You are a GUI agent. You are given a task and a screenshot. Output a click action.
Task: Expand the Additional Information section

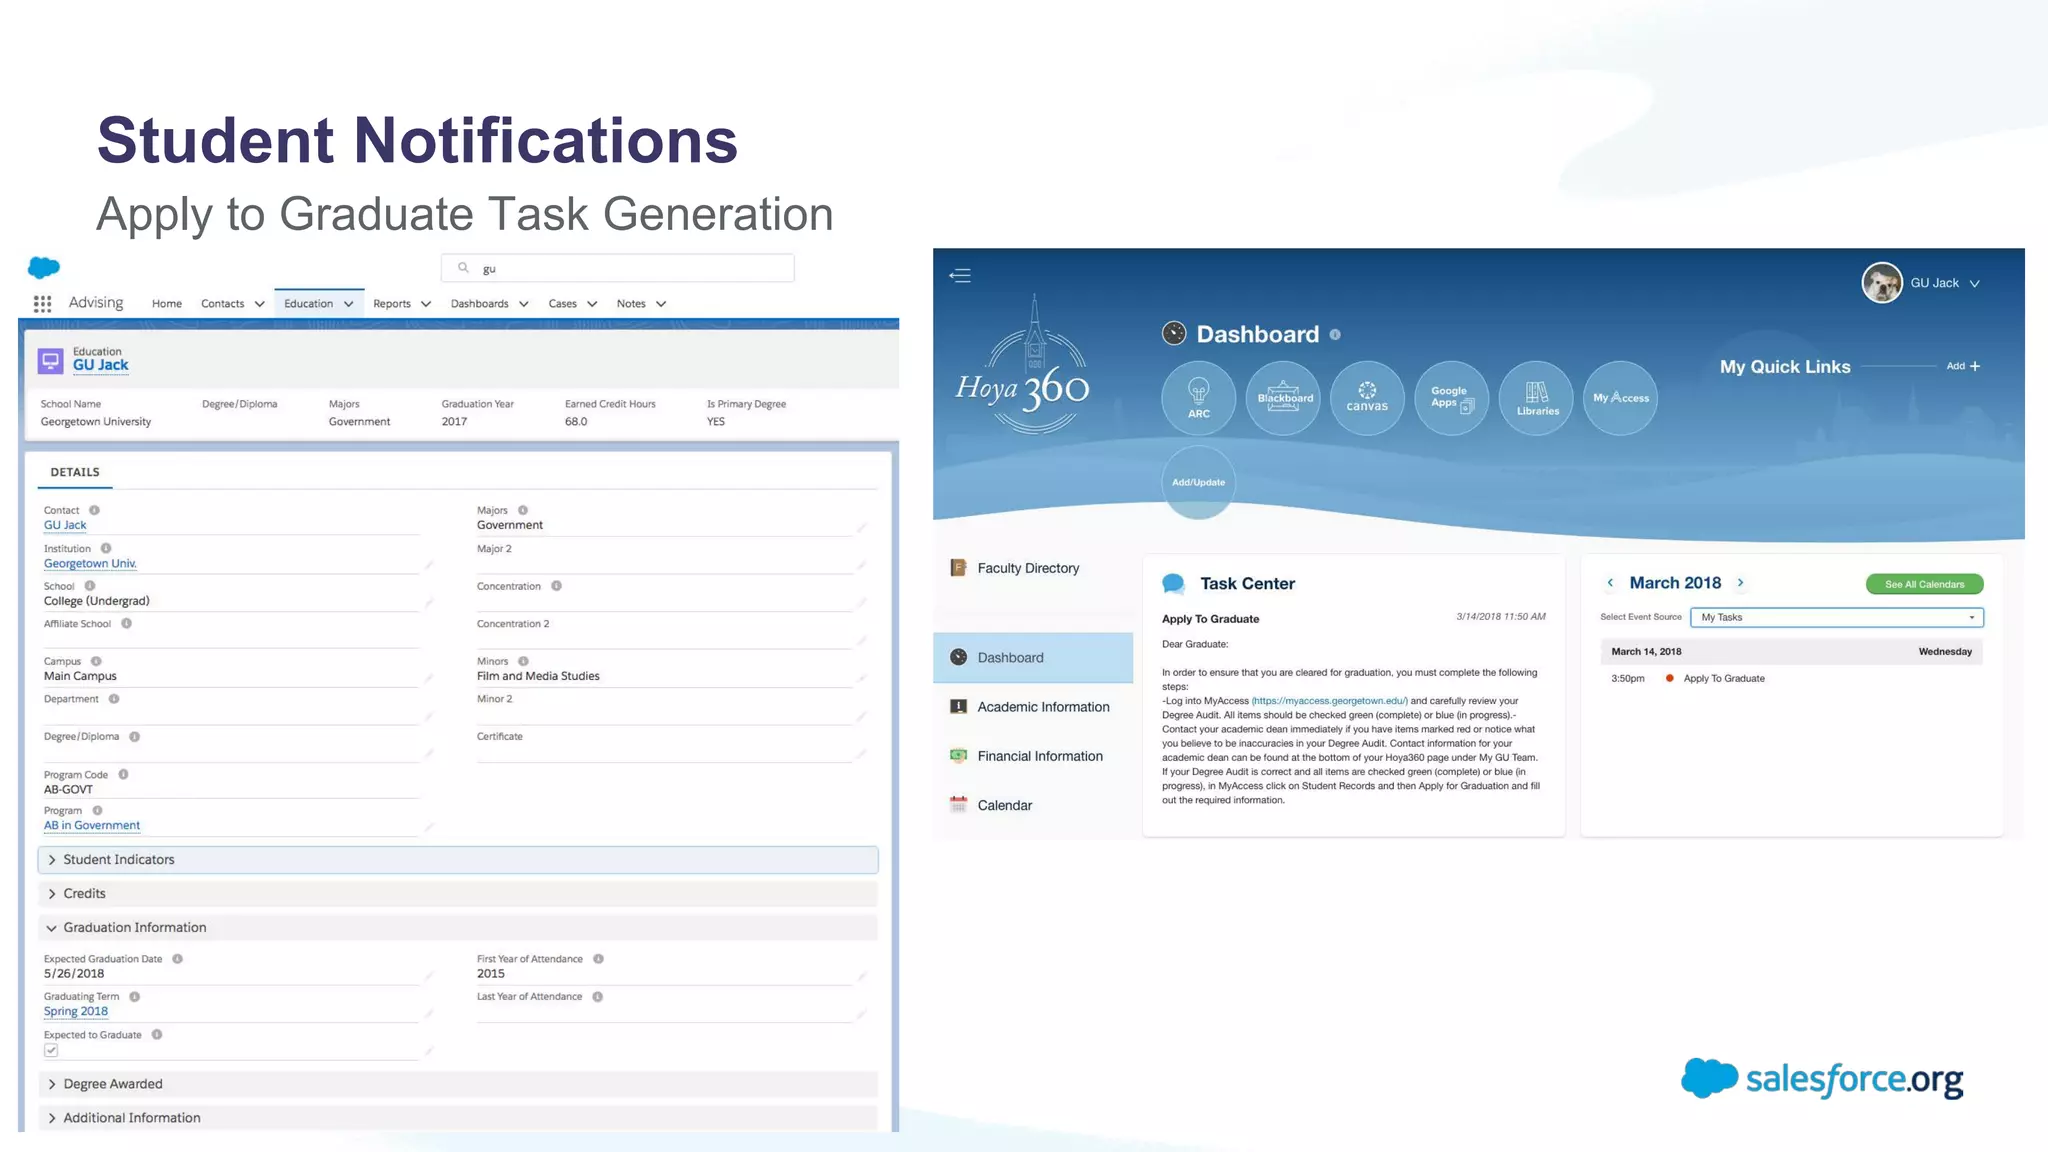tap(458, 1118)
